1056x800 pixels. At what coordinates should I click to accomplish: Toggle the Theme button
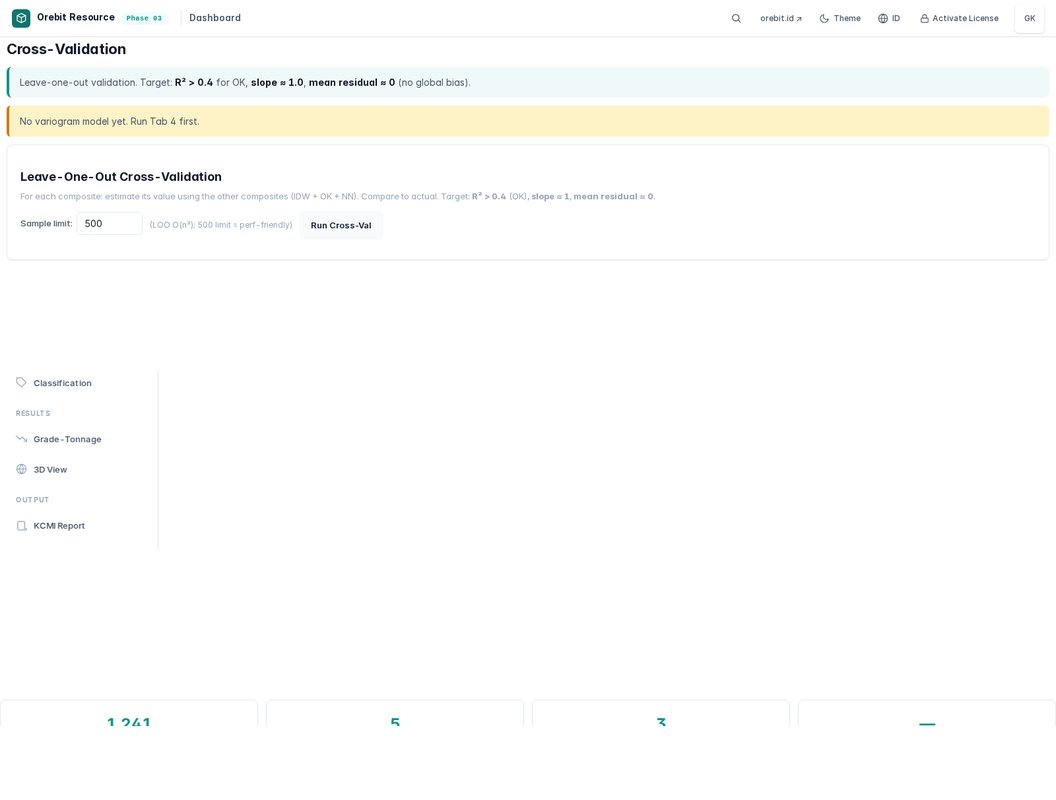coord(840,18)
